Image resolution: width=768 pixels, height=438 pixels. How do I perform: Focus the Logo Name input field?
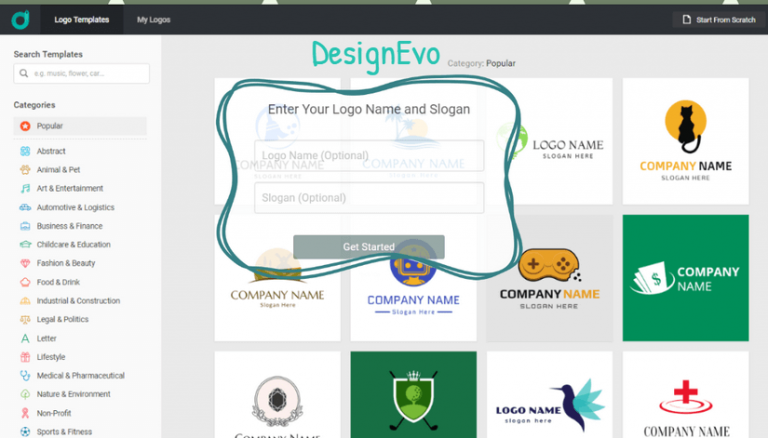(x=368, y=156)
